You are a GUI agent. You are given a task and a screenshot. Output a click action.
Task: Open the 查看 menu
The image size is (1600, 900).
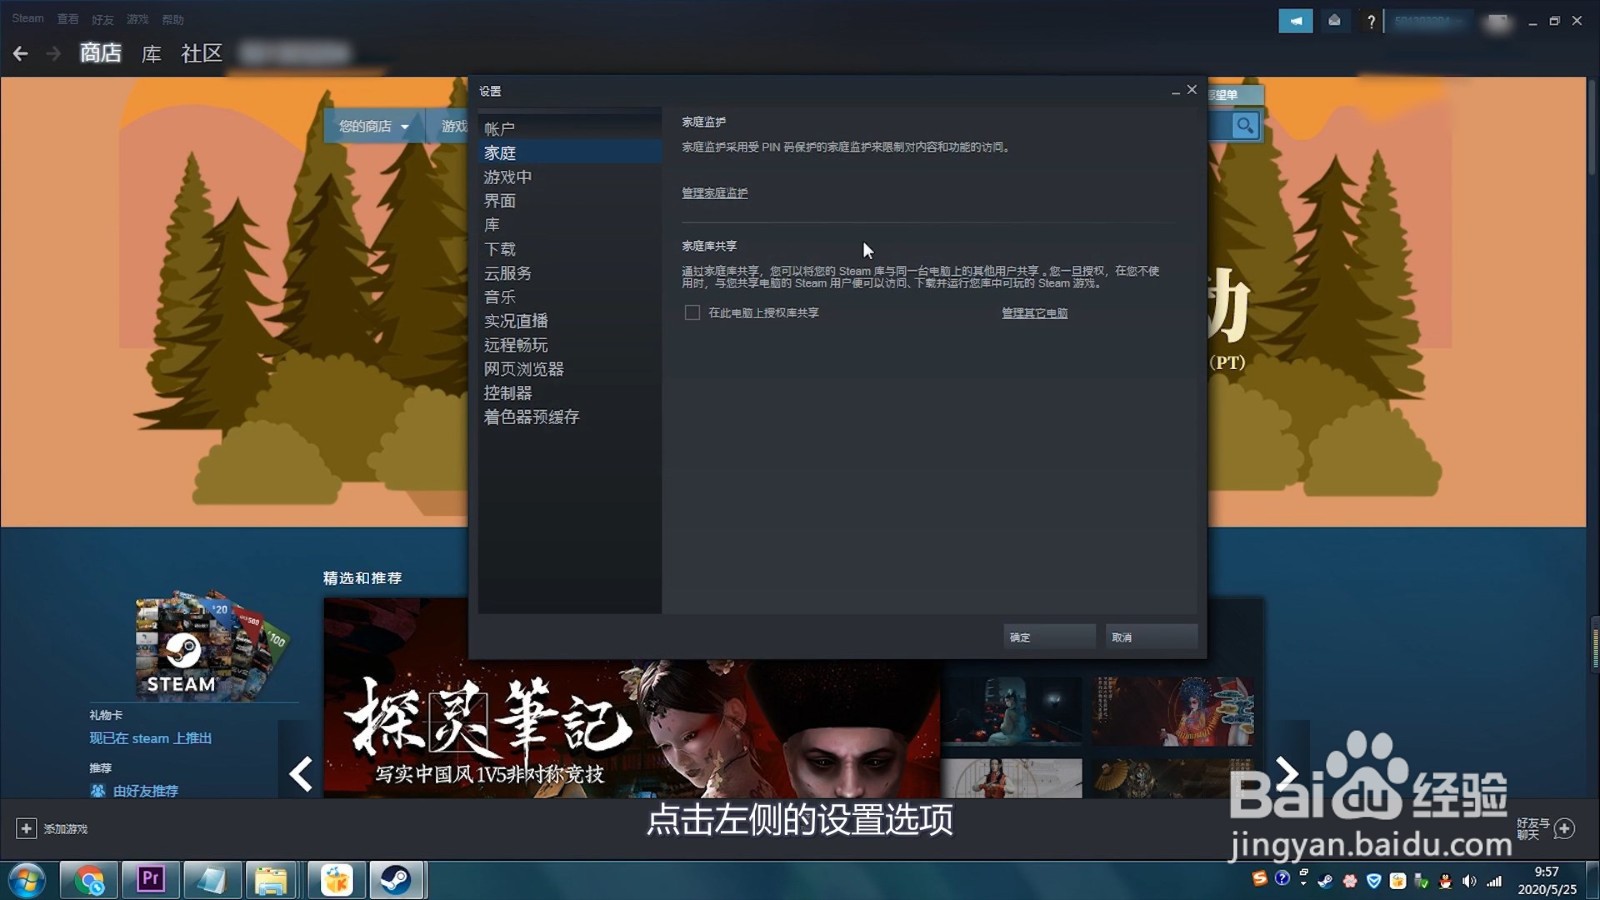click(x=67, y=18)
